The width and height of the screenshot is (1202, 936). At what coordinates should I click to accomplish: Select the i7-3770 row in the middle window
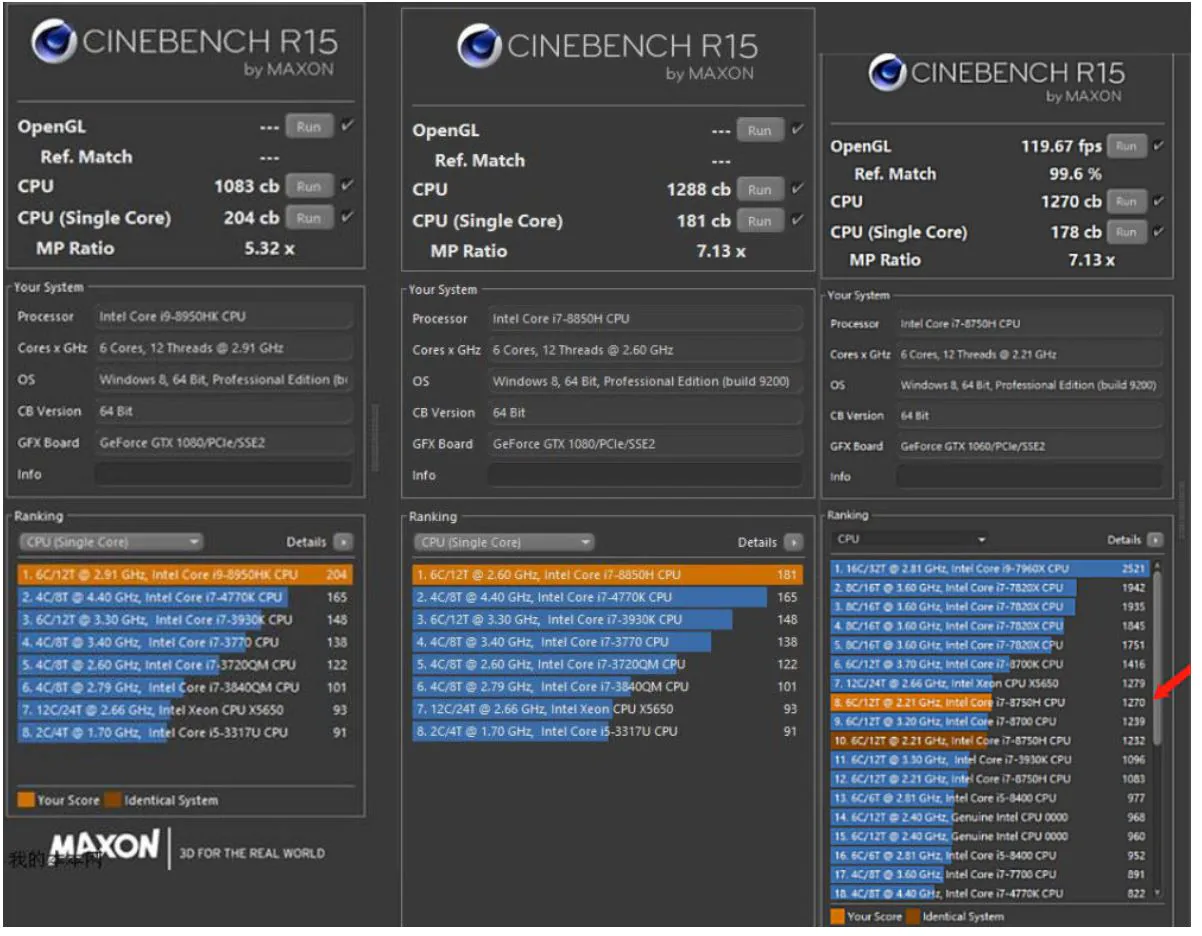608,642
